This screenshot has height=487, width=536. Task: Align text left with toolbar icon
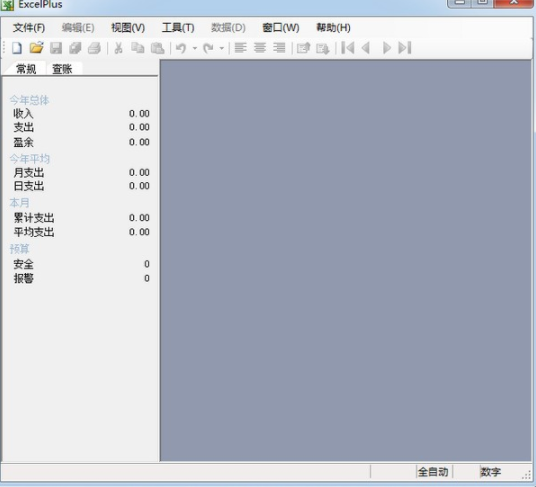pos(240,48)
